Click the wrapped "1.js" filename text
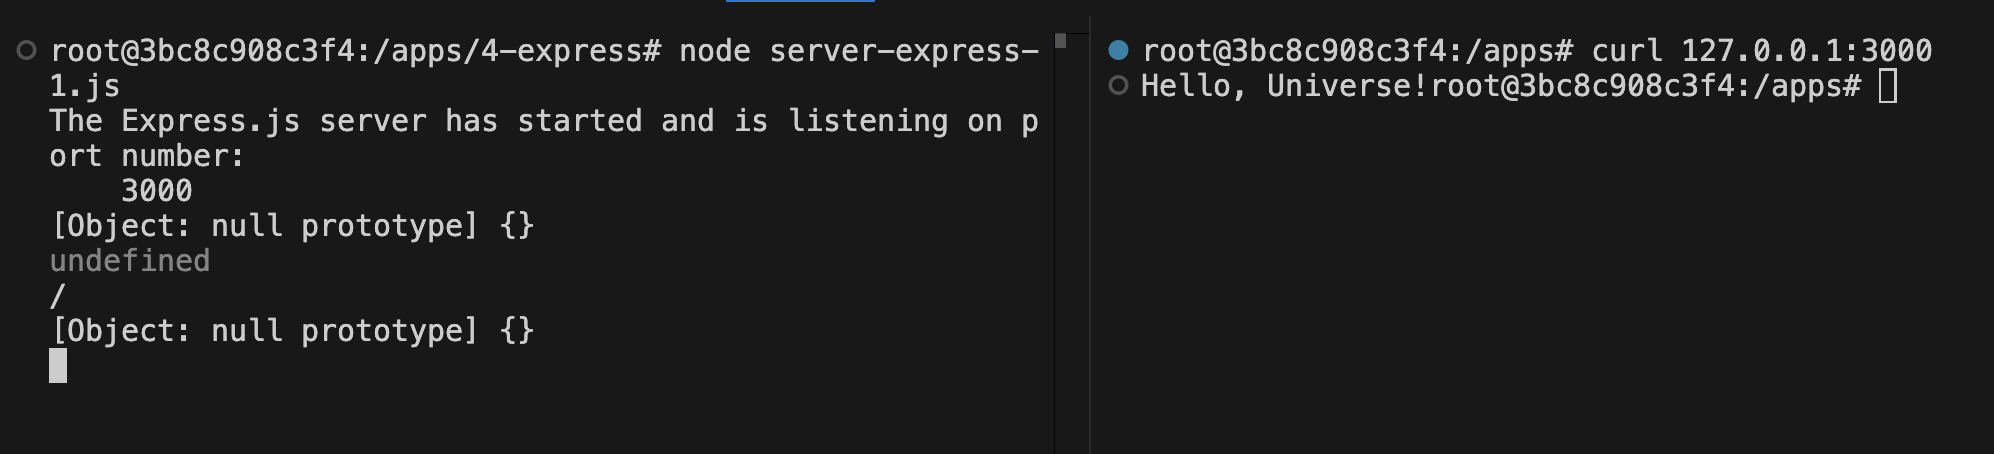Viewport: 1994px width, 454px height. click(x=85, y=86)
